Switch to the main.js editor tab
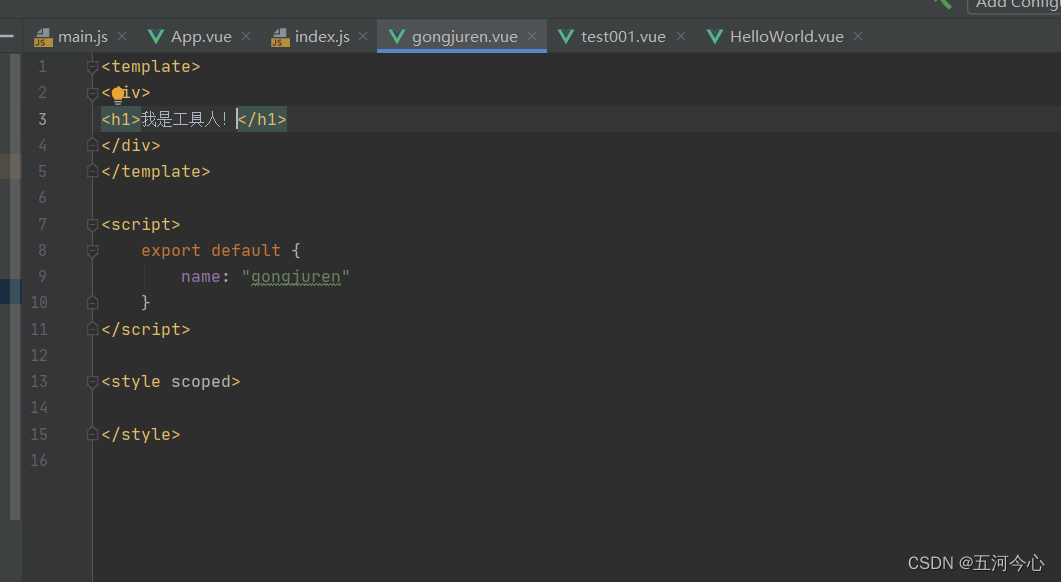Viewport: 1061px width, 582px height. tap(82, 37)
